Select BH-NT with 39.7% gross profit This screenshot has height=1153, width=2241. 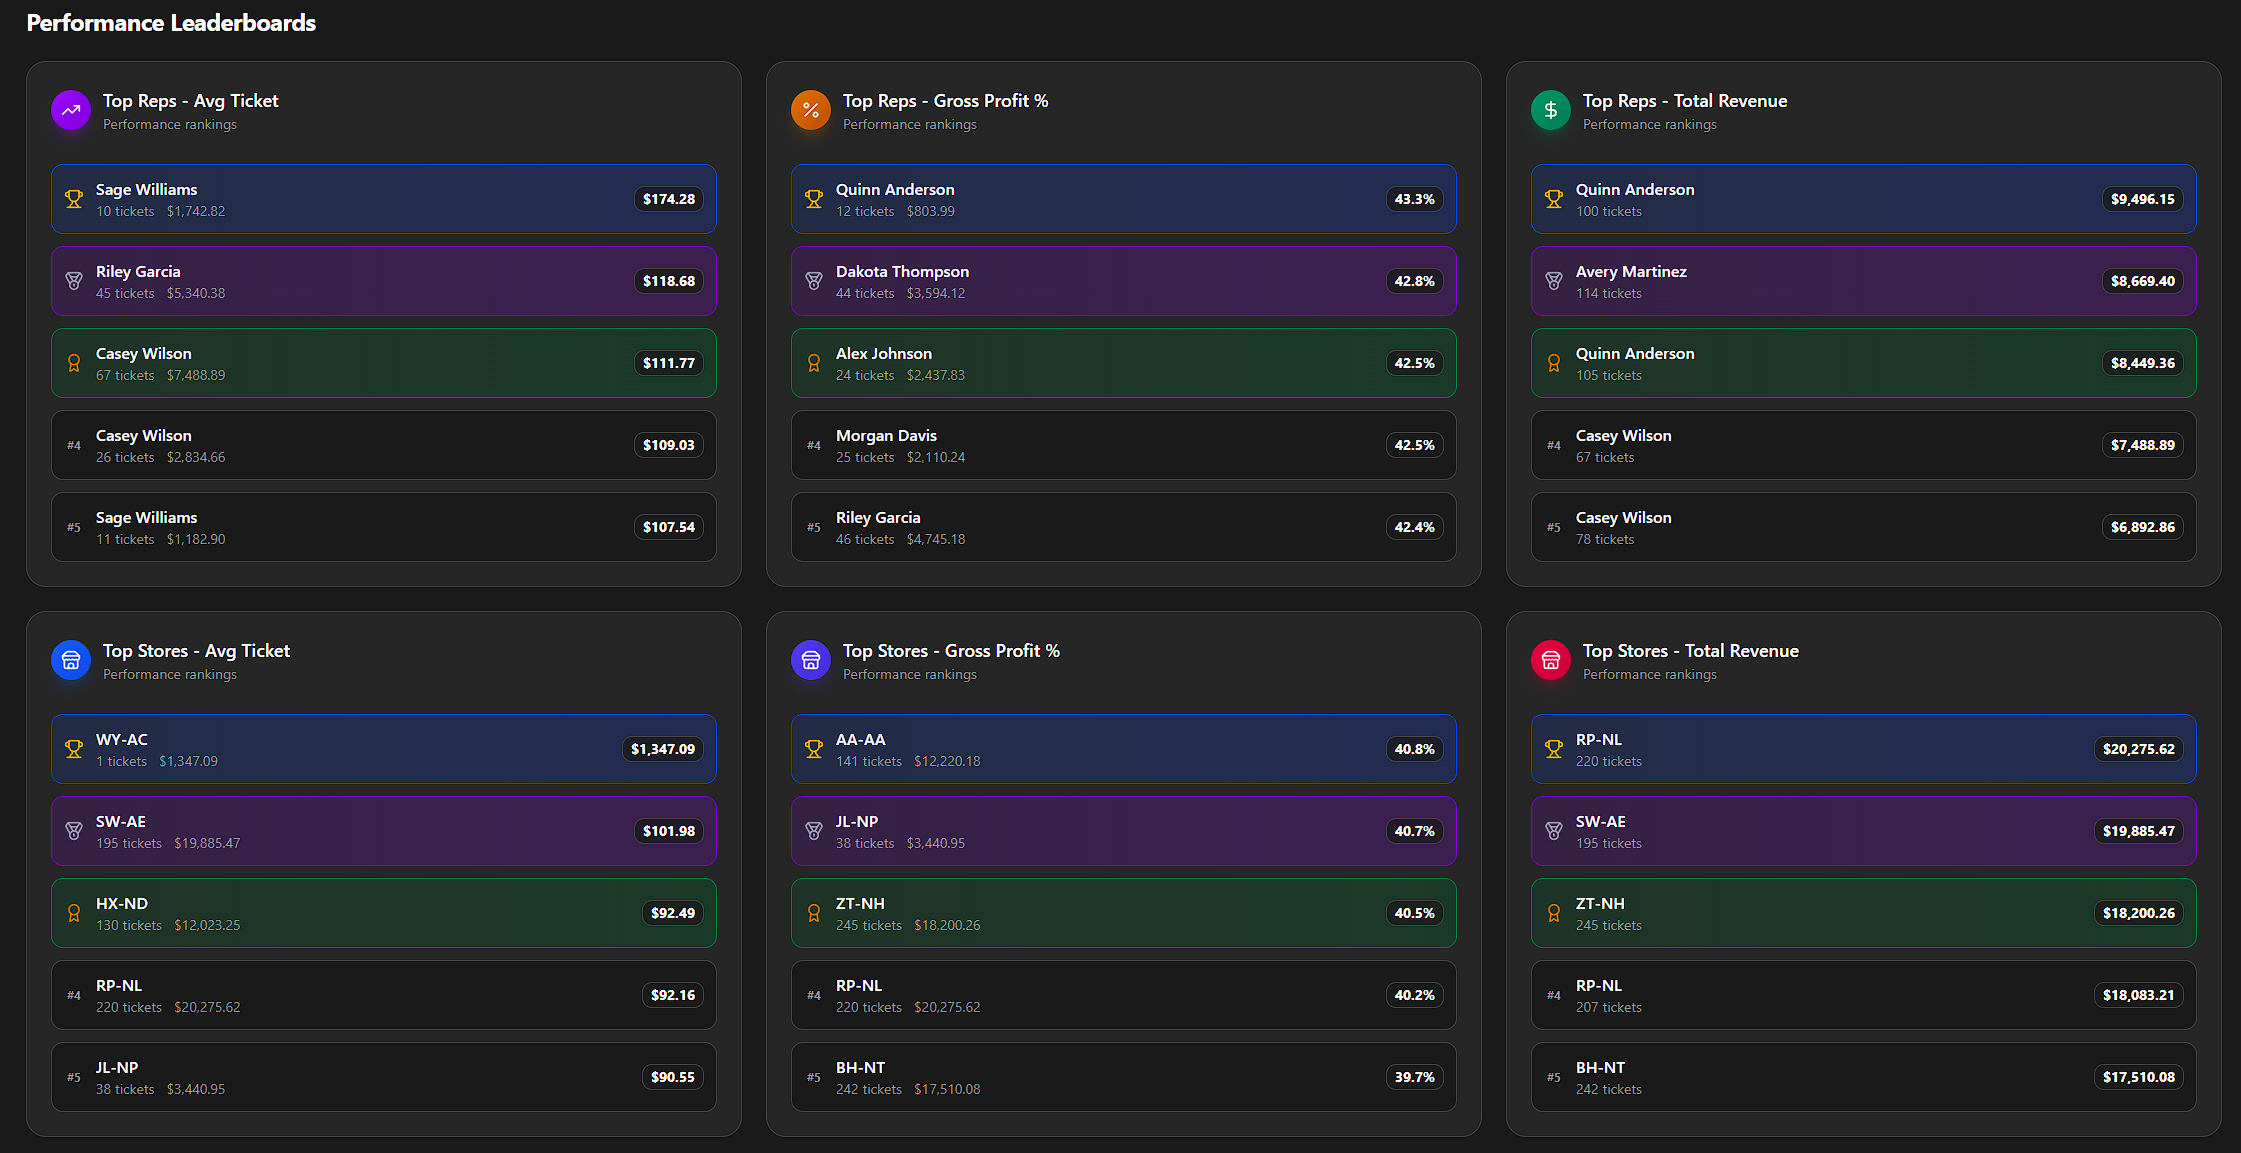pos(1124,1077)
